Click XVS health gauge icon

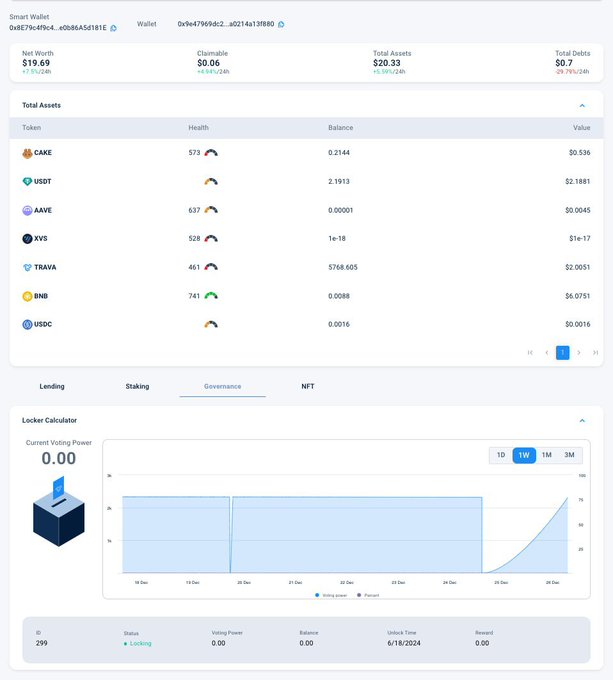[x=211, y=239]
